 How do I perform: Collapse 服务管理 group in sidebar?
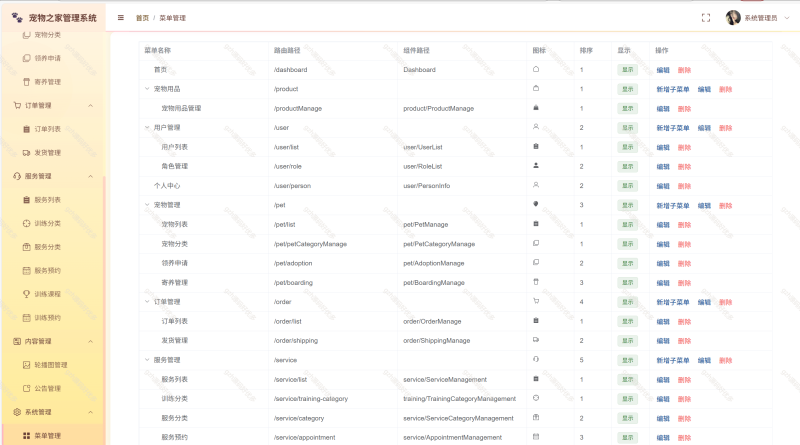point(91,176)
